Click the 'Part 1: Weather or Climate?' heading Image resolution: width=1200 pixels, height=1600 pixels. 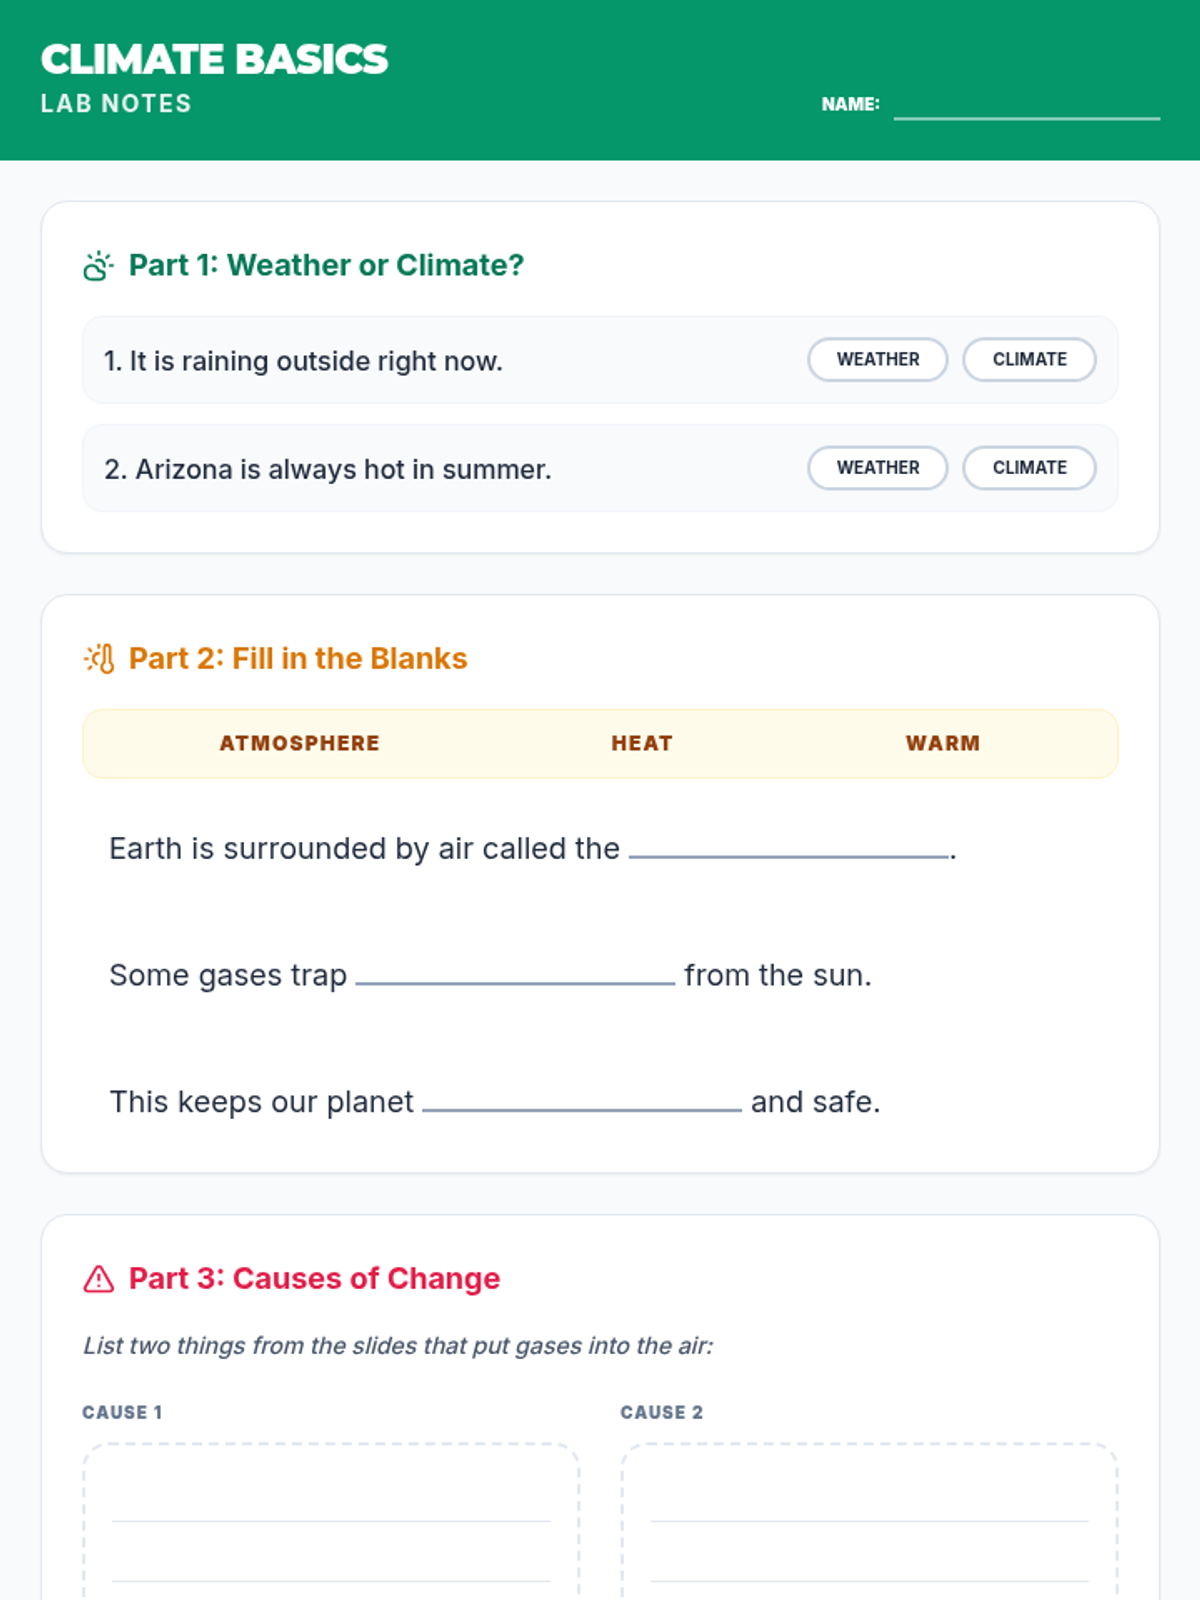(326, 266)
